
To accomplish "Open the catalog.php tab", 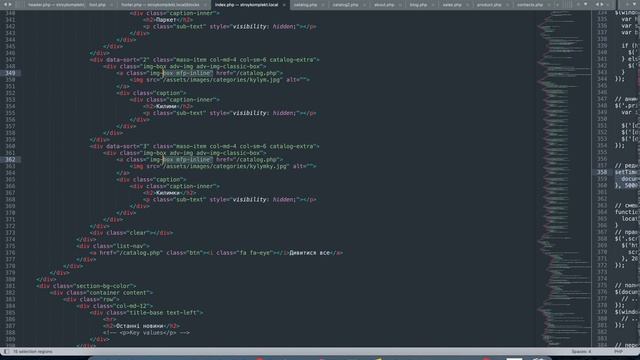I will pyautogui.click(x=305, y=5).
